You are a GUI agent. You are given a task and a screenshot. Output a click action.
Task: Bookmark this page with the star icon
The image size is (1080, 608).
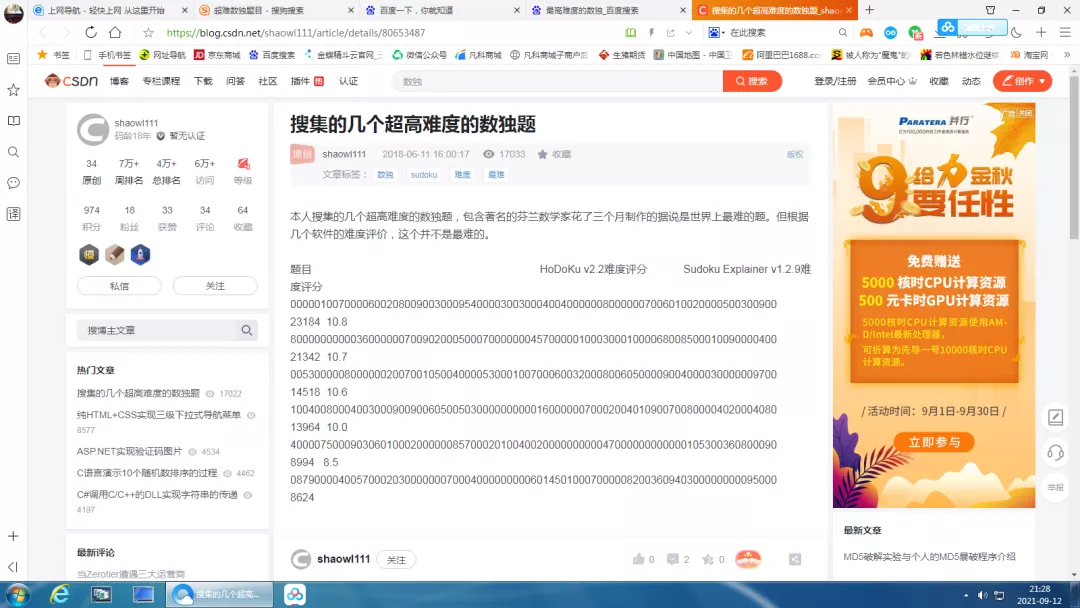[148, 32]
